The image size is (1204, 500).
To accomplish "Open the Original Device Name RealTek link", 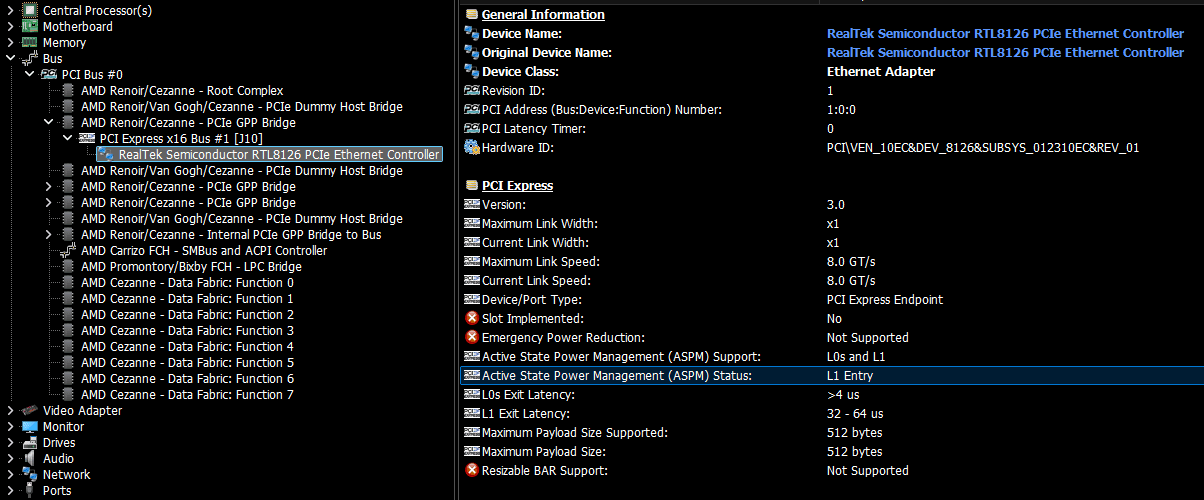I will coord(1005,52).
